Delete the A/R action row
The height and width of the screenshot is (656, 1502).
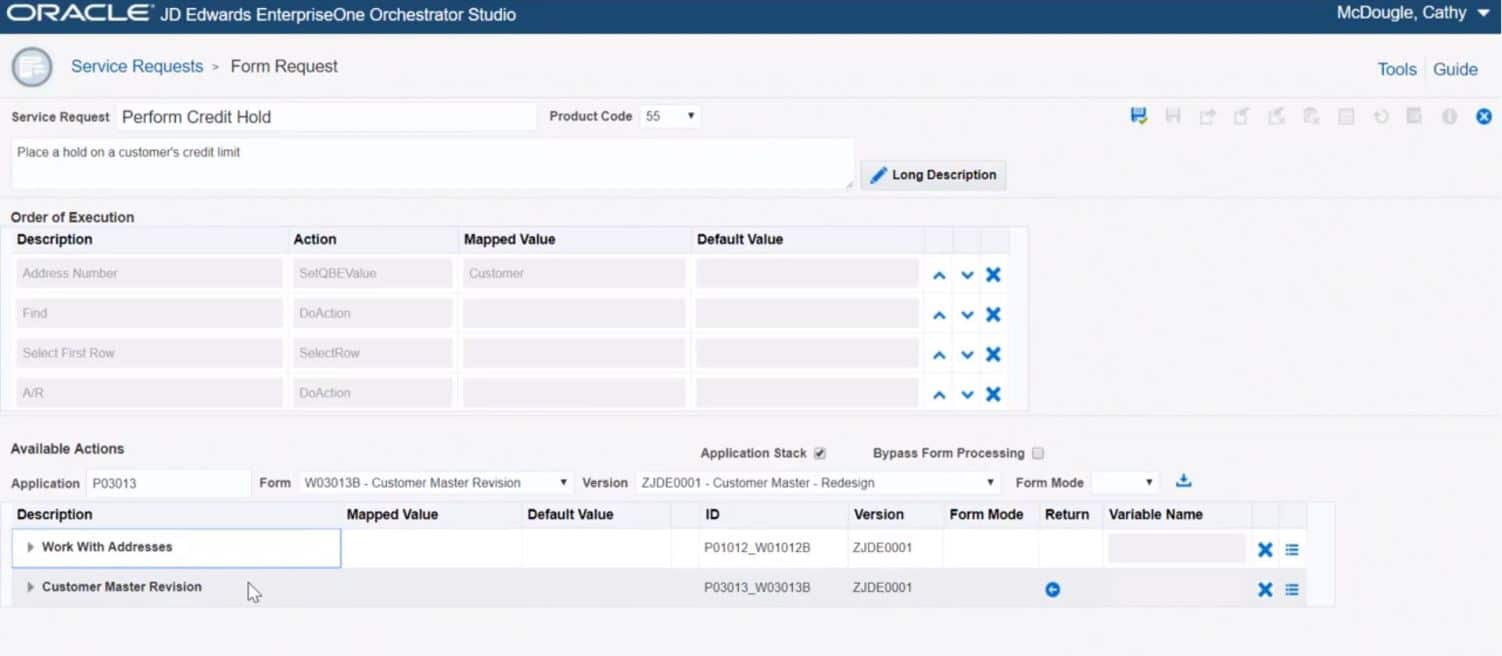[x=993, y=394]
